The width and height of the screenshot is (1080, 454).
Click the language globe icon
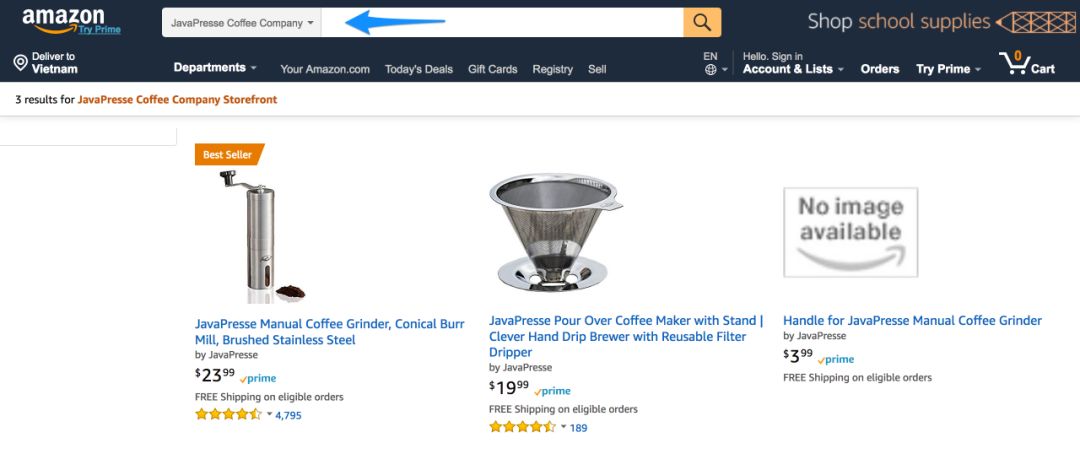pyautogui.click(x=710, y=70)
